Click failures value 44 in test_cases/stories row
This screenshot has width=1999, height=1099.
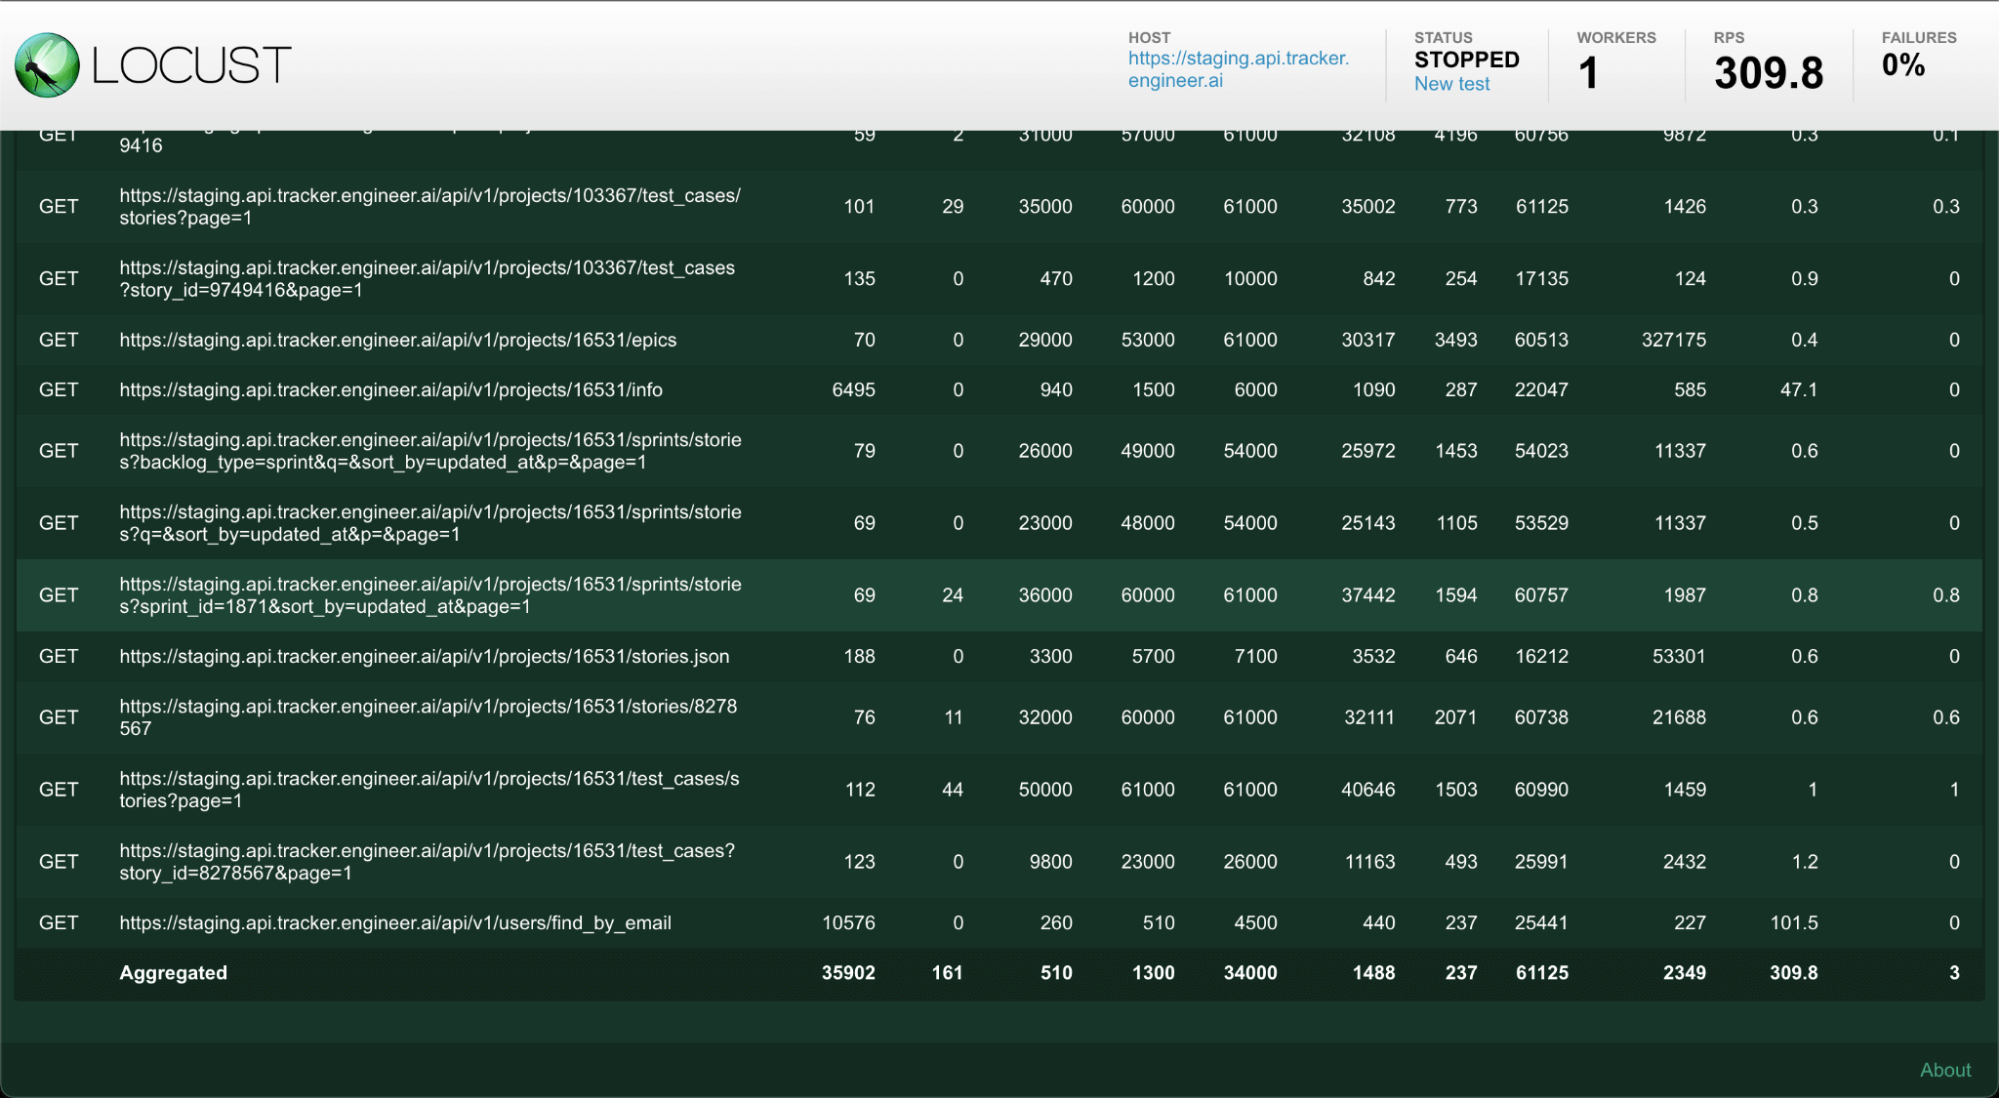[952, 790]
